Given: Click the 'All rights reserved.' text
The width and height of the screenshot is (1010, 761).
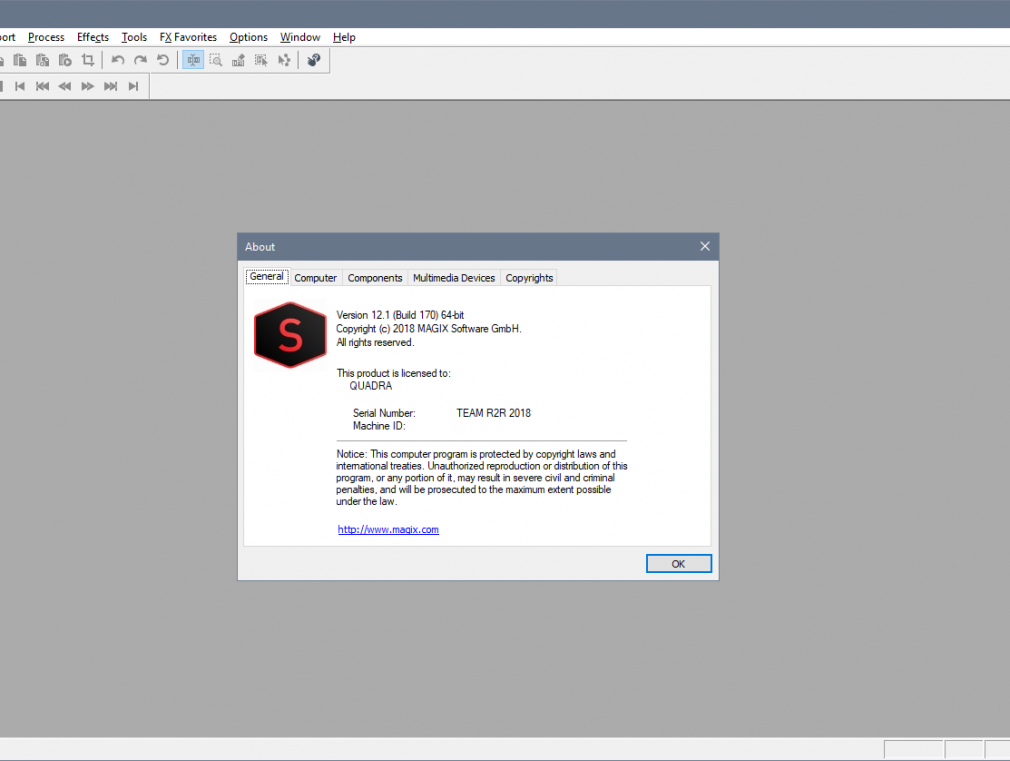Looking at the screenshot, I should 375,342.
